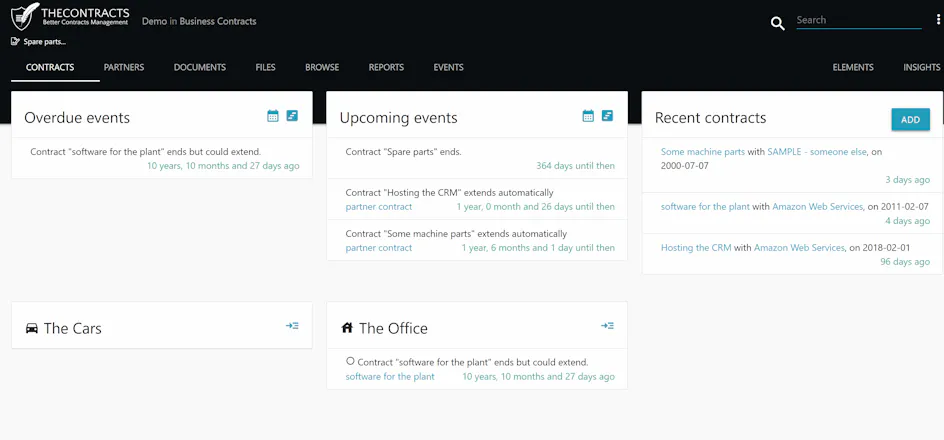Go to the Files tab
Screen dimensions: 944x440
click(266, 67)
